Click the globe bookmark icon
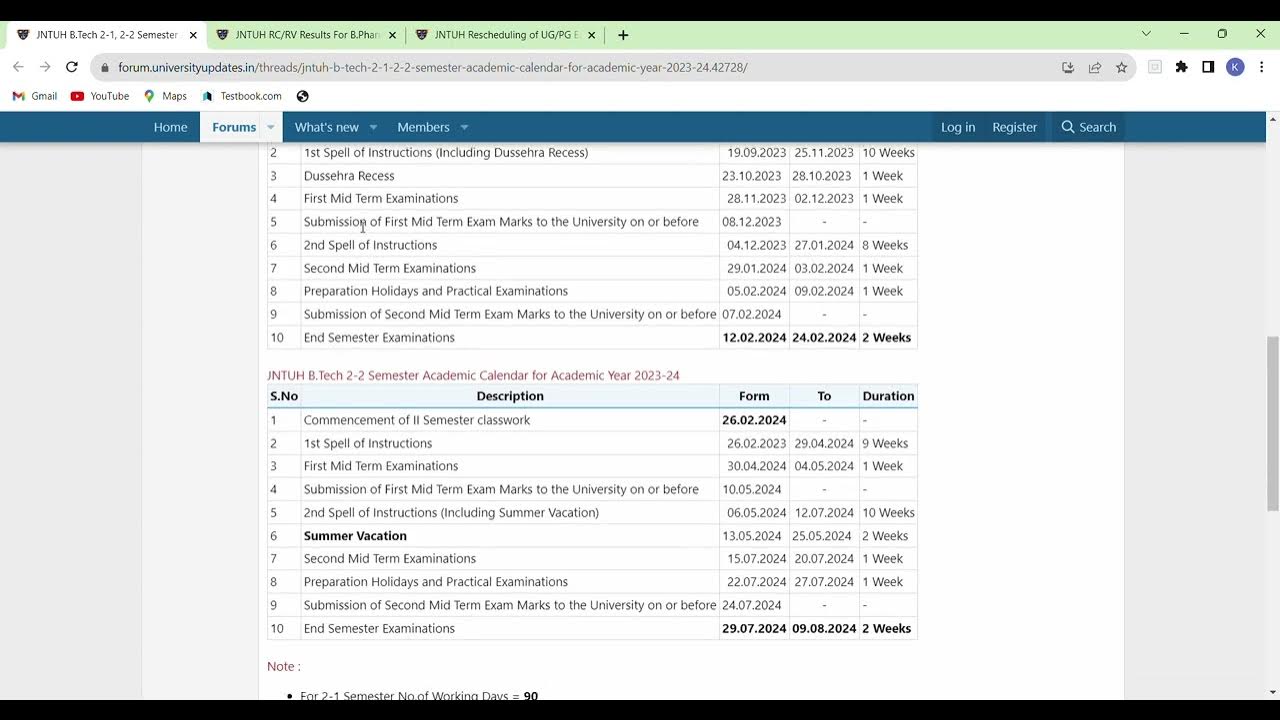1280x720 pixels. click(x=303, y=96)
